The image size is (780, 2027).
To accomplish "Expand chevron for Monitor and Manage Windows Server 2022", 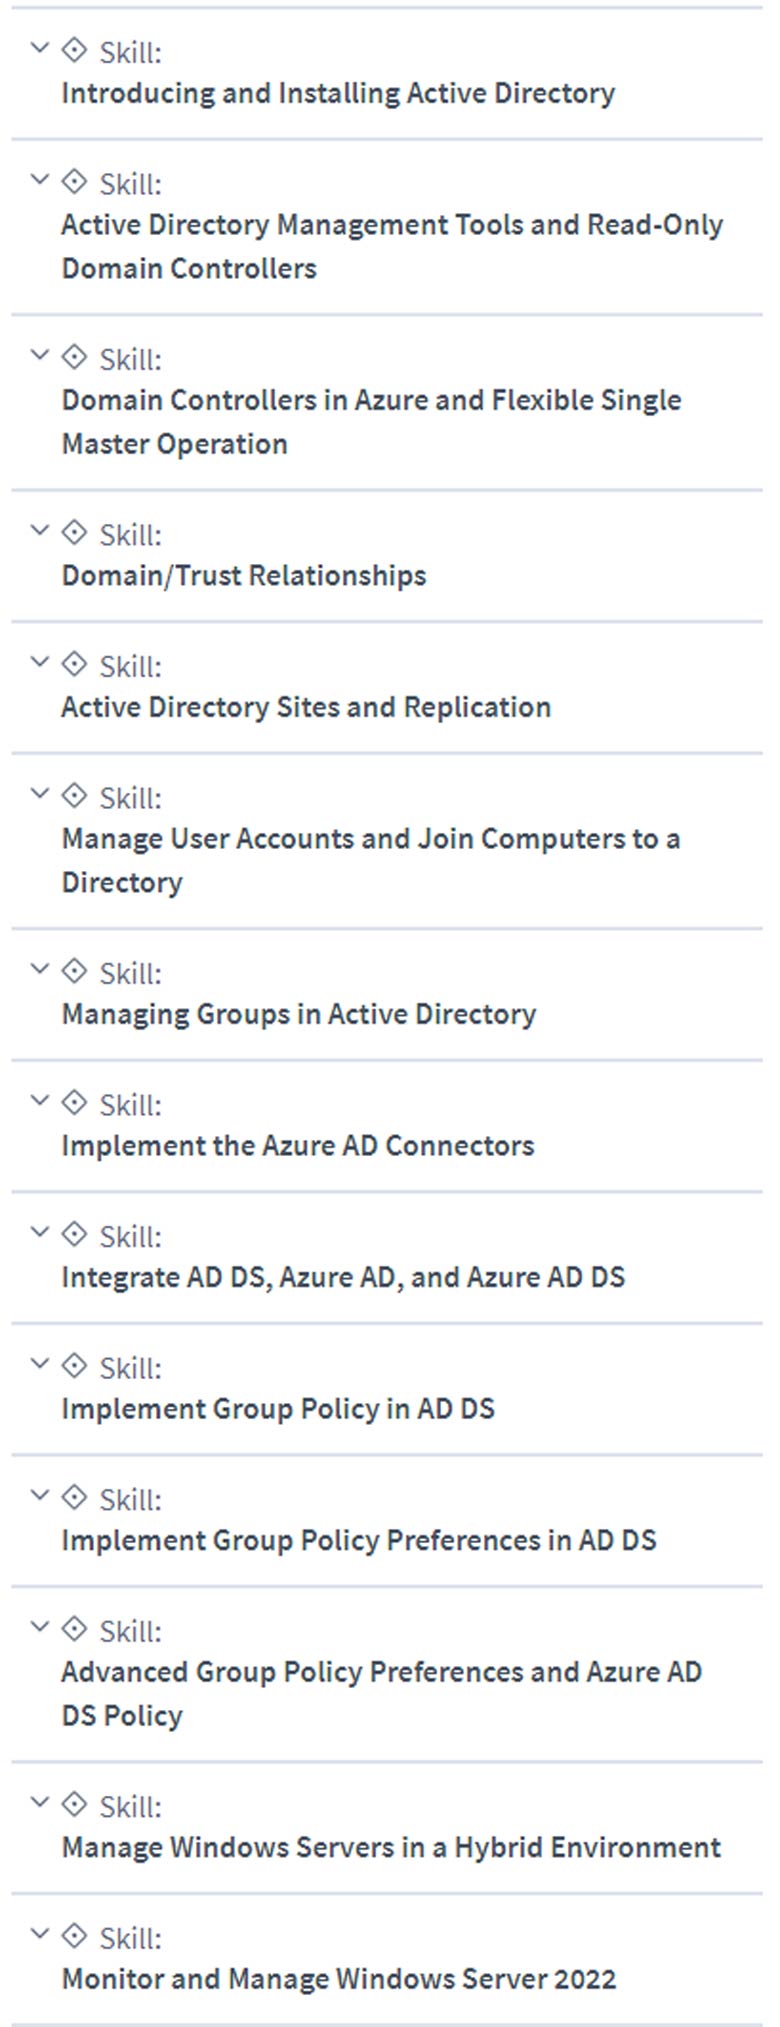I will coord(40,1933).
